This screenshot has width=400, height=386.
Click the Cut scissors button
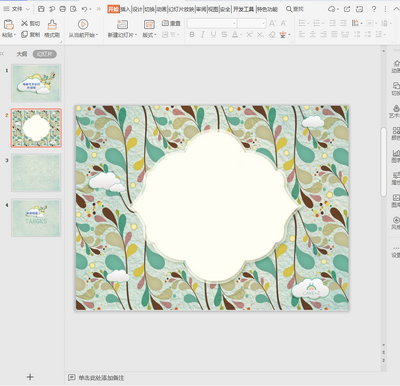(30, 23)
